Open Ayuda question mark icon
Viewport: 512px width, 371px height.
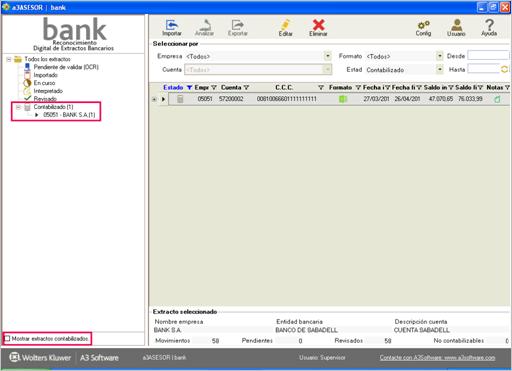pos(489,25)
